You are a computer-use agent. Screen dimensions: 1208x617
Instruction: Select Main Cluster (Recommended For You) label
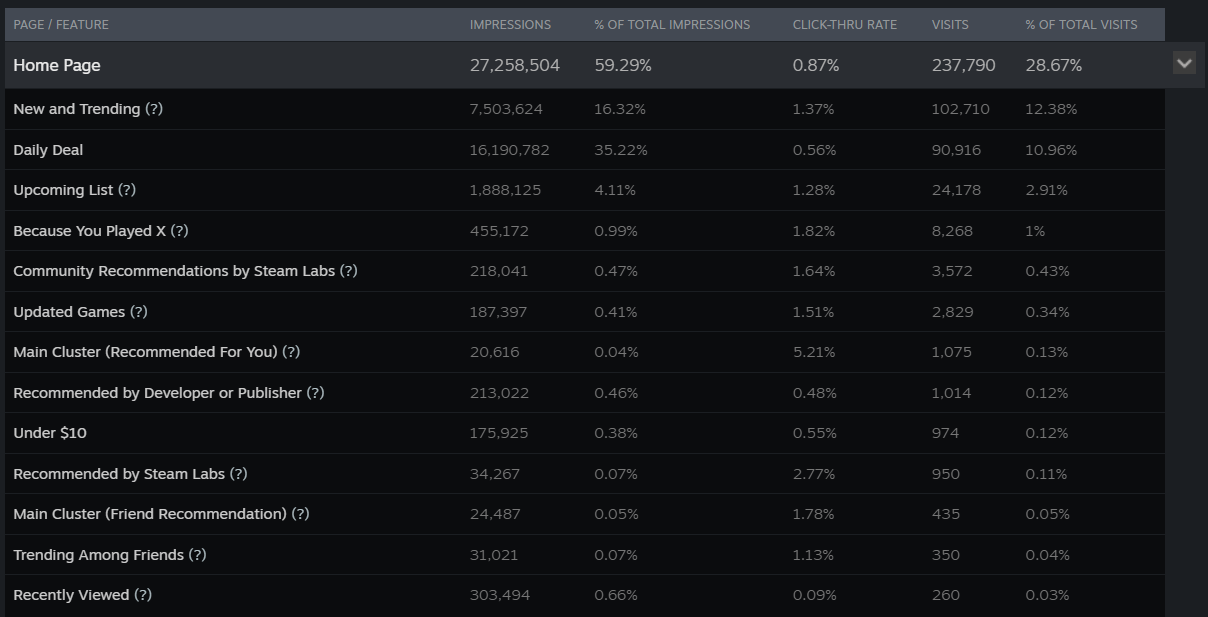tap(145, 352)
